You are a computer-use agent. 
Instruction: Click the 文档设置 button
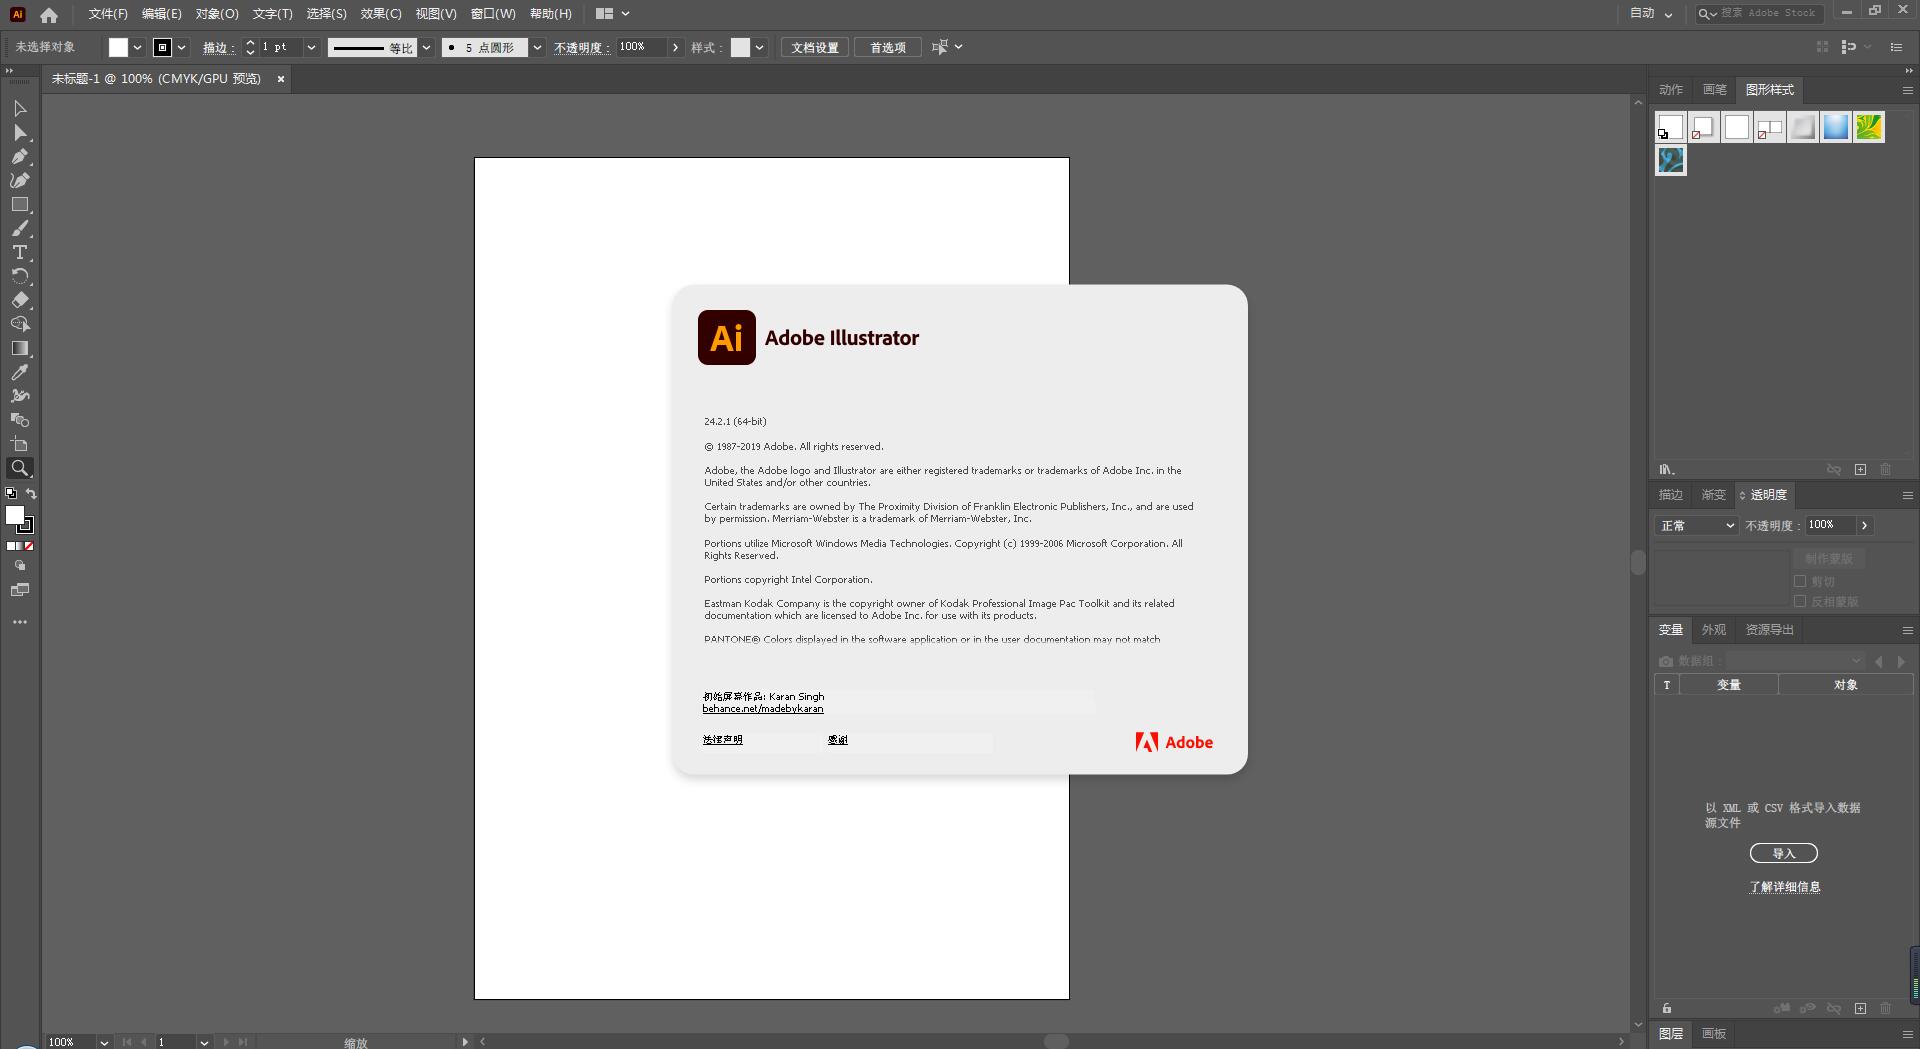click(815, 47)
